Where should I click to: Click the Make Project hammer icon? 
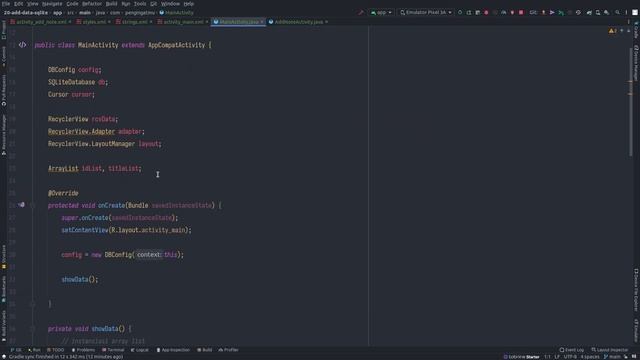(361, 13)
